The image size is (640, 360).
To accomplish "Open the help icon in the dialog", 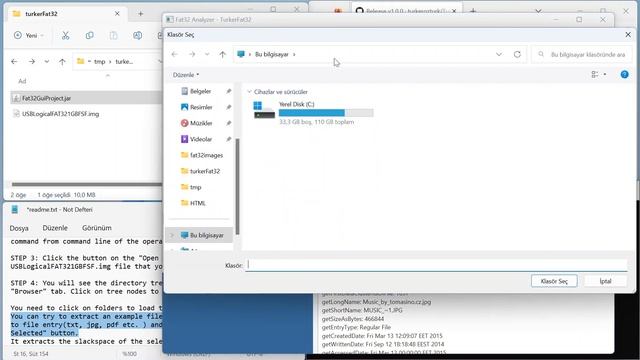I will click(624, 74).
